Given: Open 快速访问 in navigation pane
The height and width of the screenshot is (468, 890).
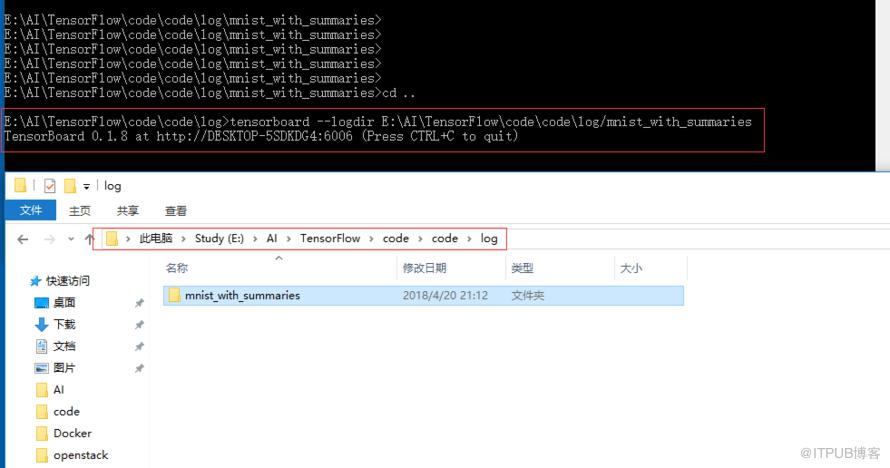Looking at the screenshot, I should pos(68,281).
